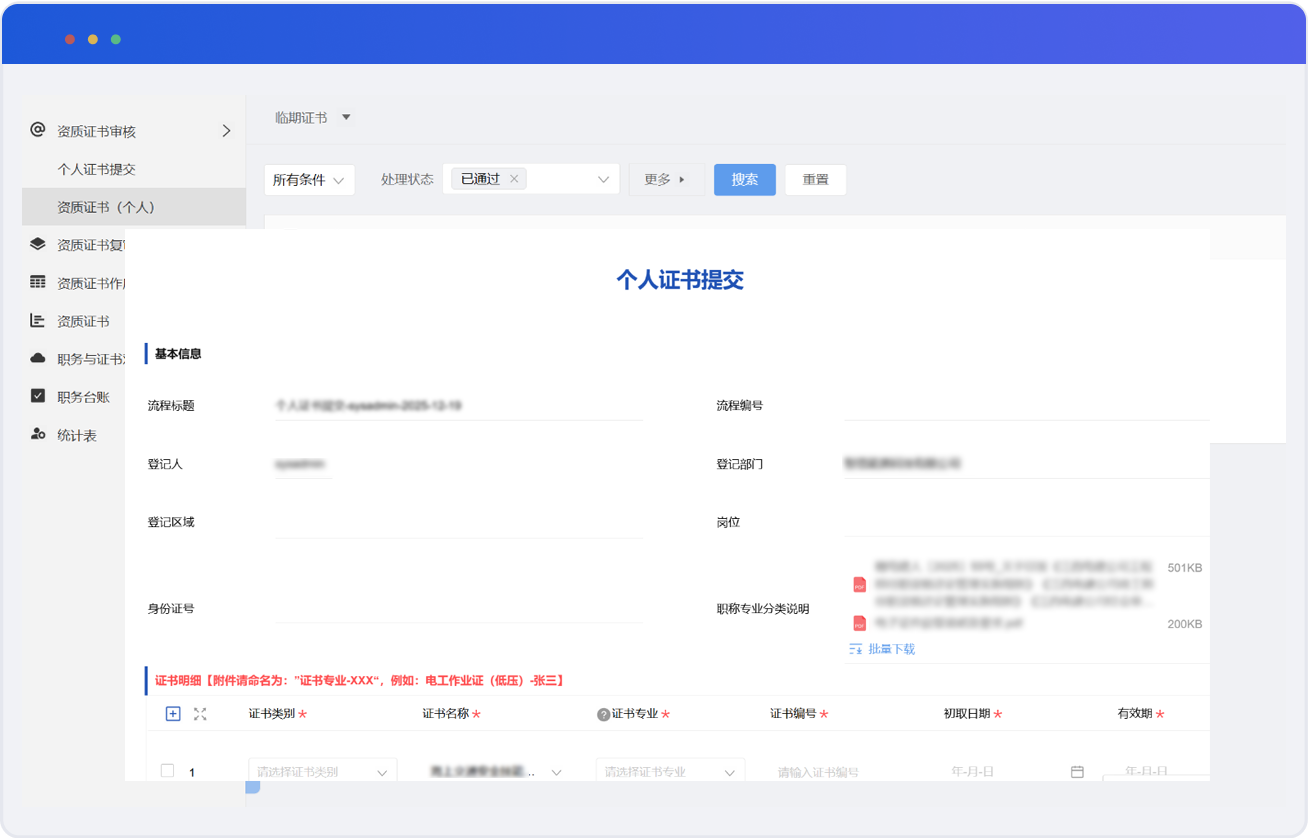Screen dimensions: 1308x838
Task: Check the checkbox for row 1
Action: click(168, 771)
